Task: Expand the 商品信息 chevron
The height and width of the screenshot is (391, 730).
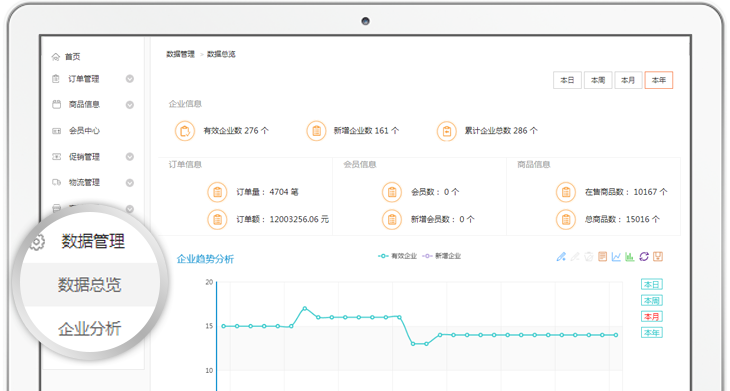Action: (x=130, y=105)
